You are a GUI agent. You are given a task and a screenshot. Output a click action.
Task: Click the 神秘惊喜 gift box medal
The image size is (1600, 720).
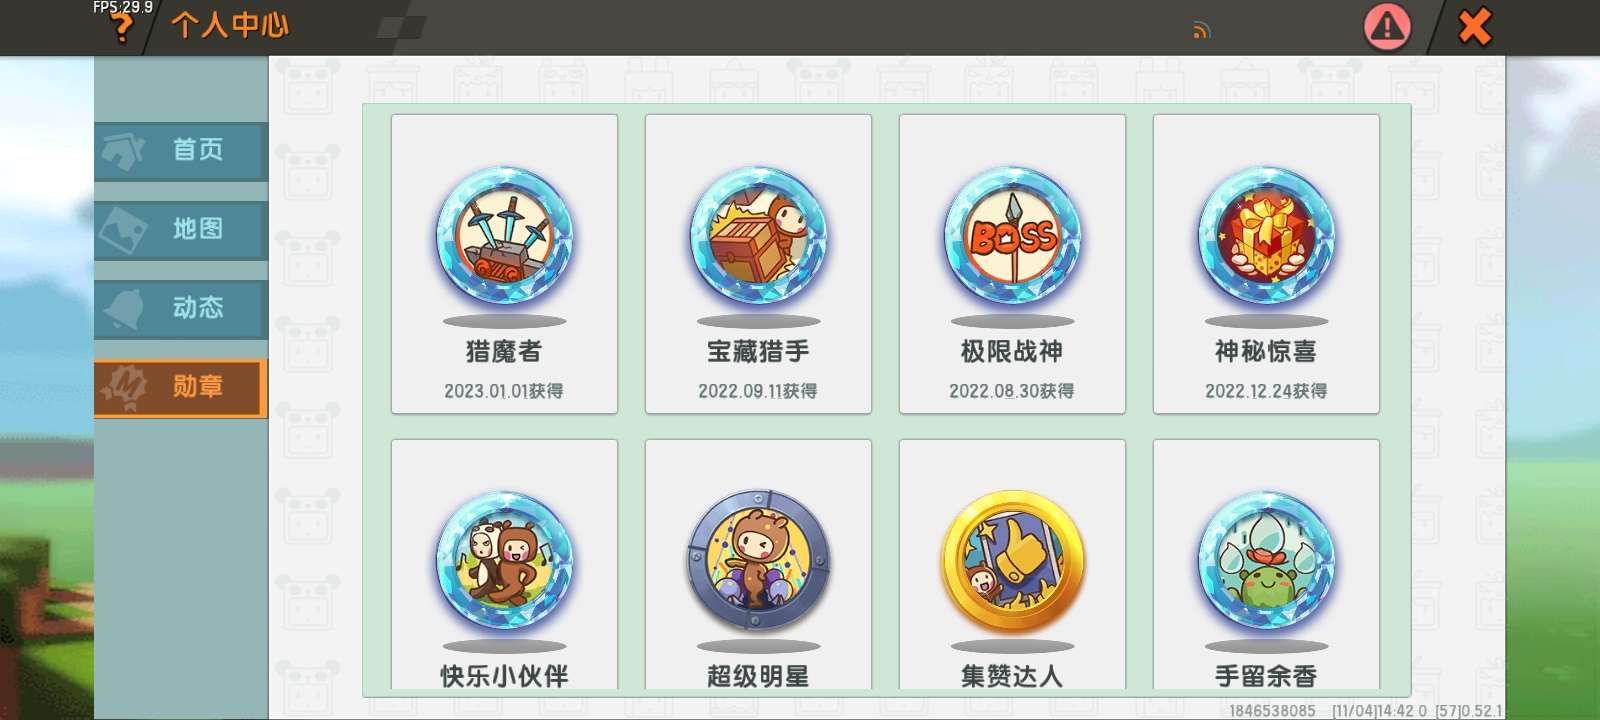click(1266, 237)
